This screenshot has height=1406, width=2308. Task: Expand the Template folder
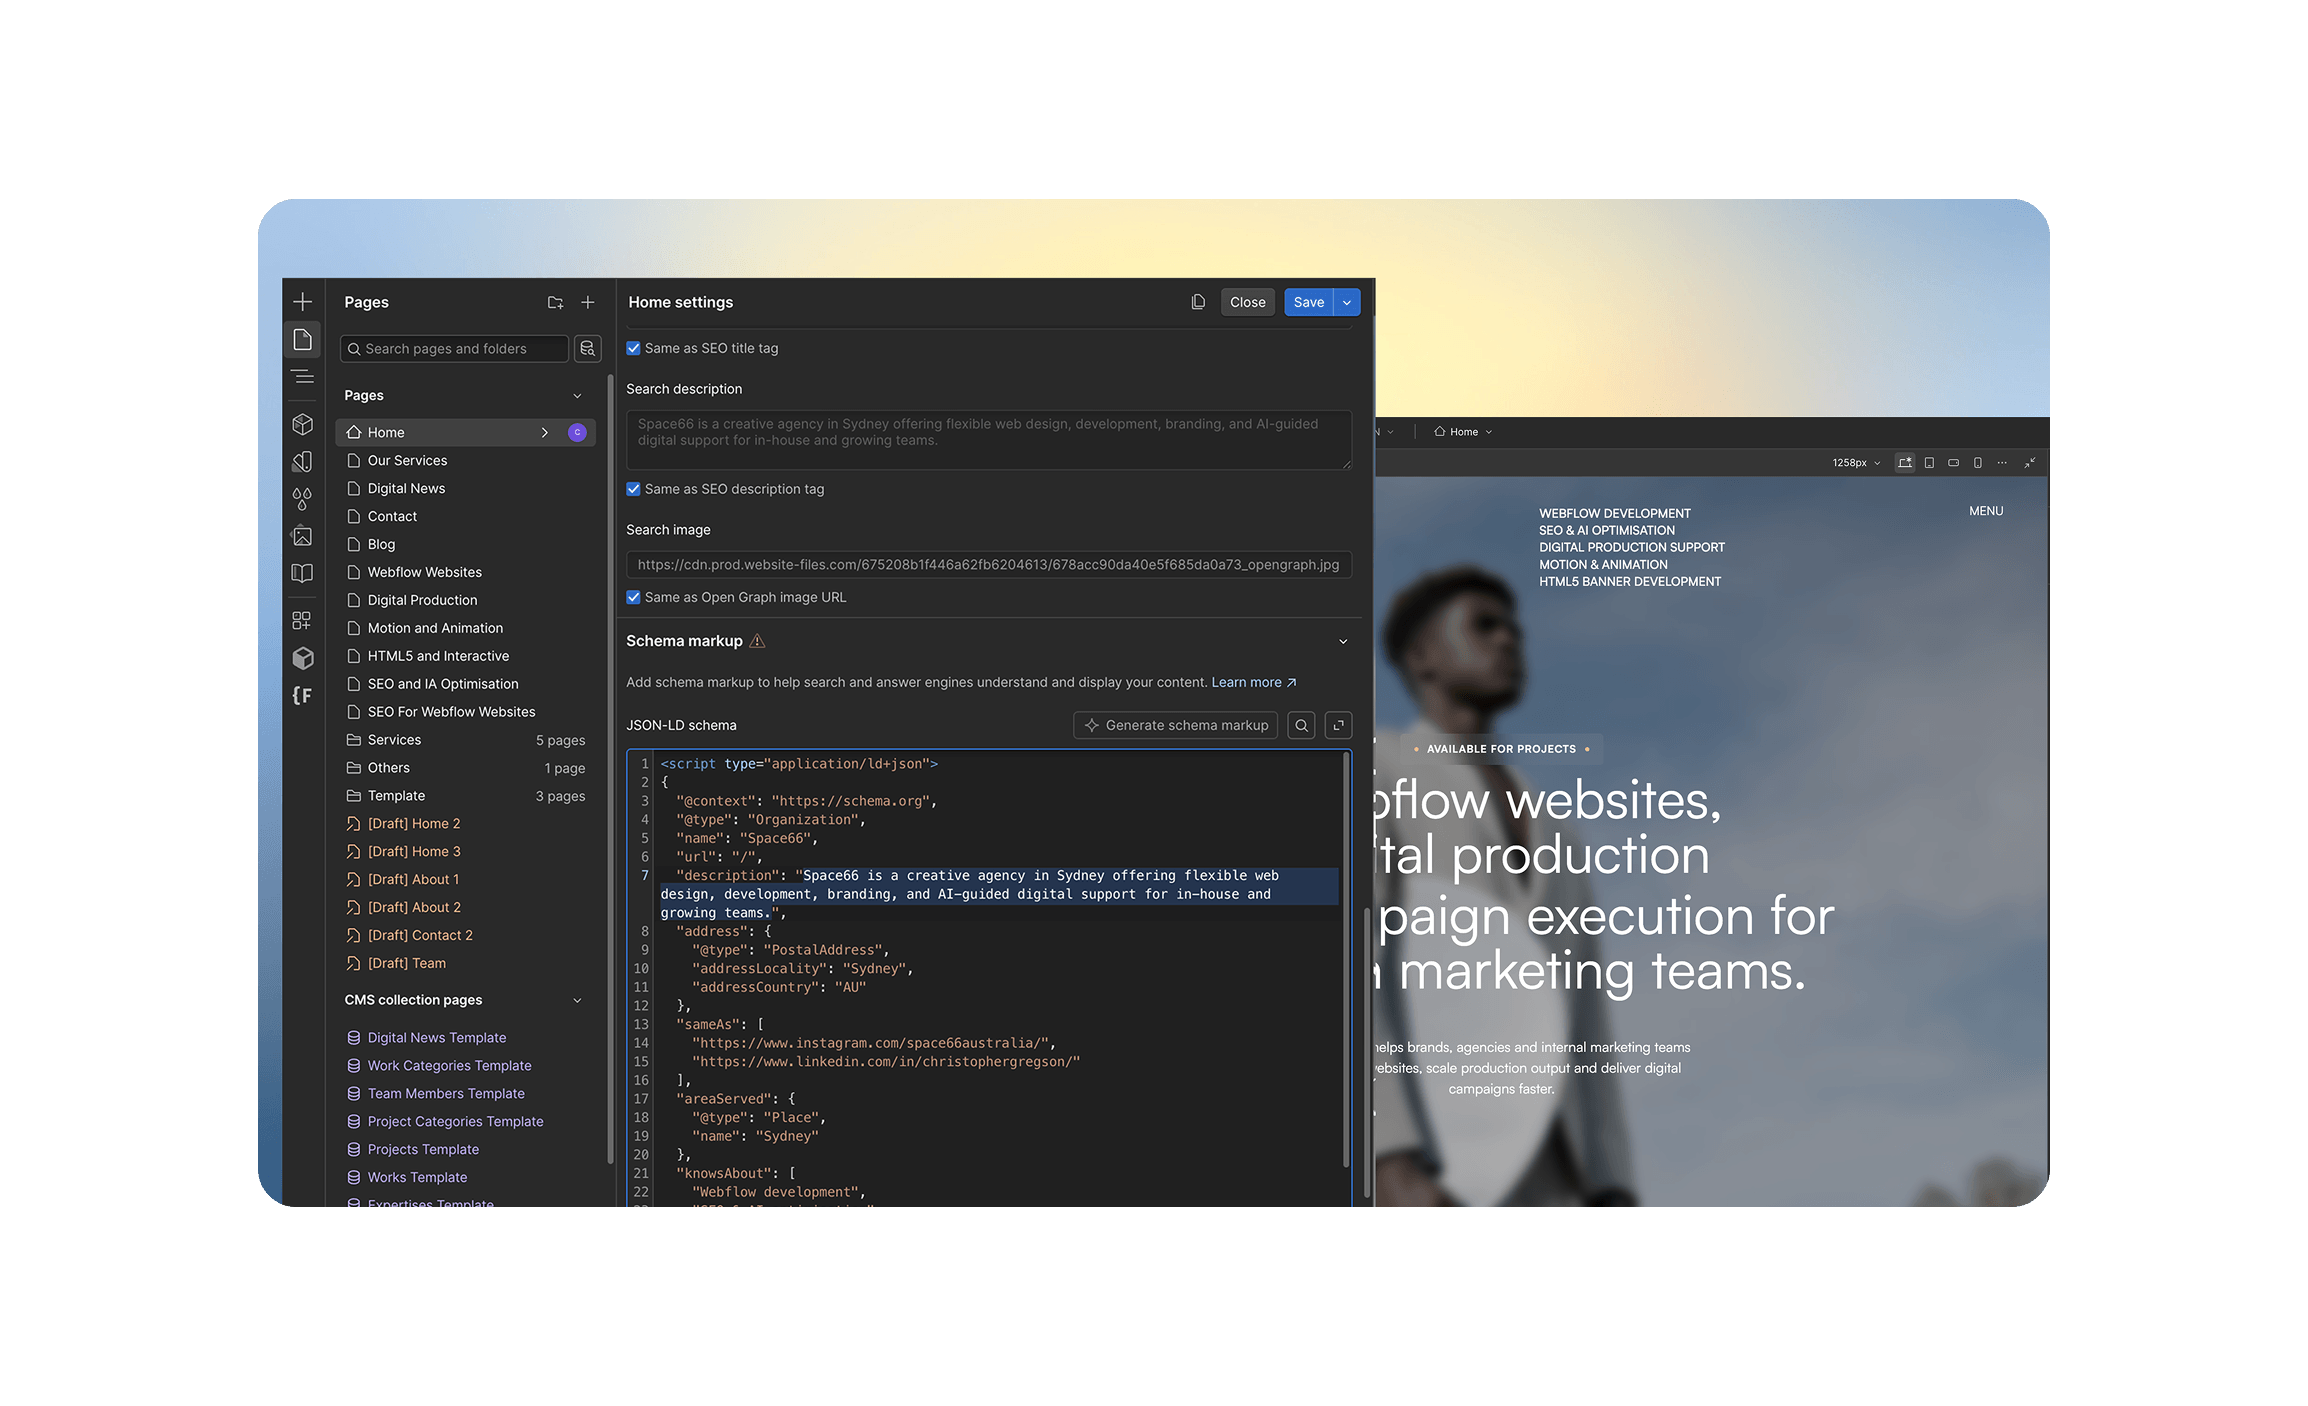(x=466, y=796)
